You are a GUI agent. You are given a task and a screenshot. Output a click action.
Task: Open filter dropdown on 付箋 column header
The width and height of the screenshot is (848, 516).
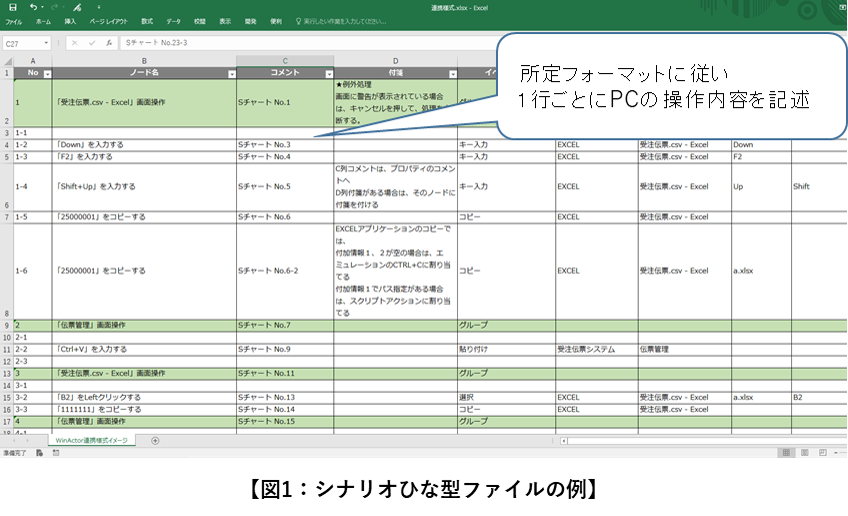453,74
